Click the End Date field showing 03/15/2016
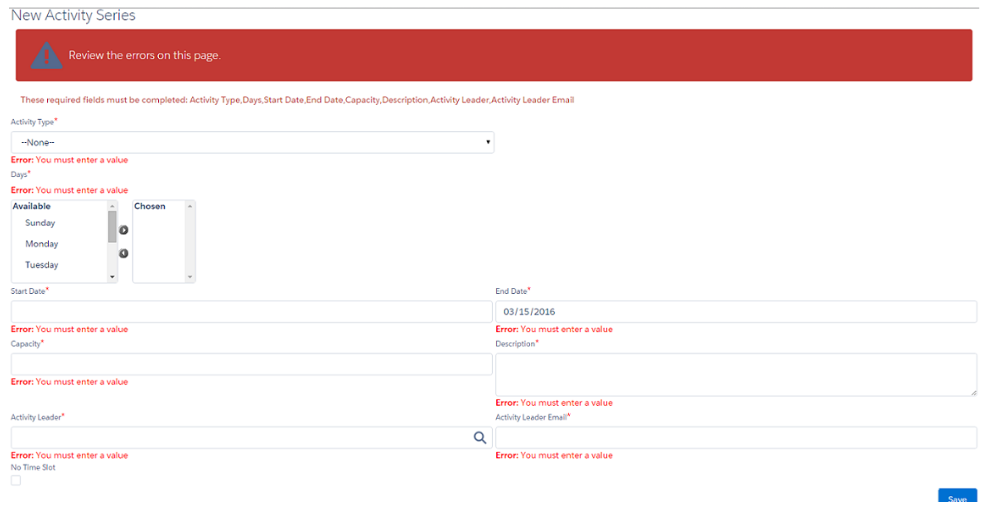The image size is (988, 513). [x=735, y=312]
